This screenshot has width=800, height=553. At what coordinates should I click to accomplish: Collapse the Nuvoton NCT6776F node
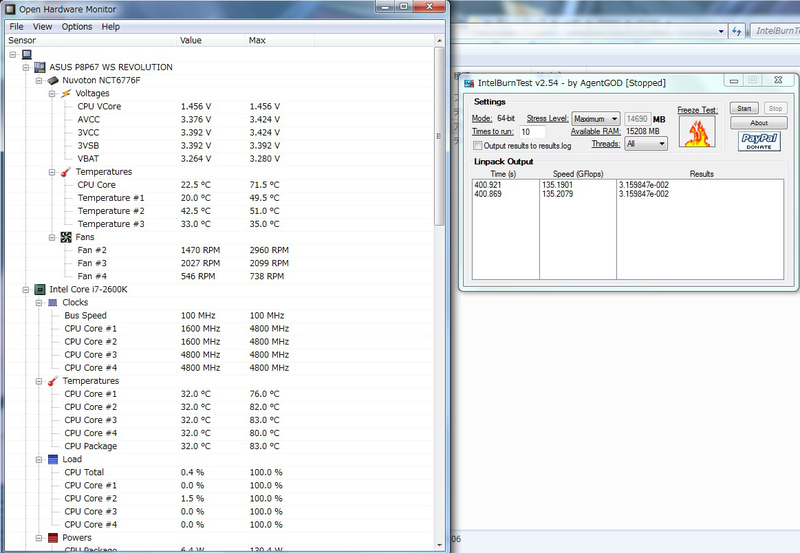(39, 81)
